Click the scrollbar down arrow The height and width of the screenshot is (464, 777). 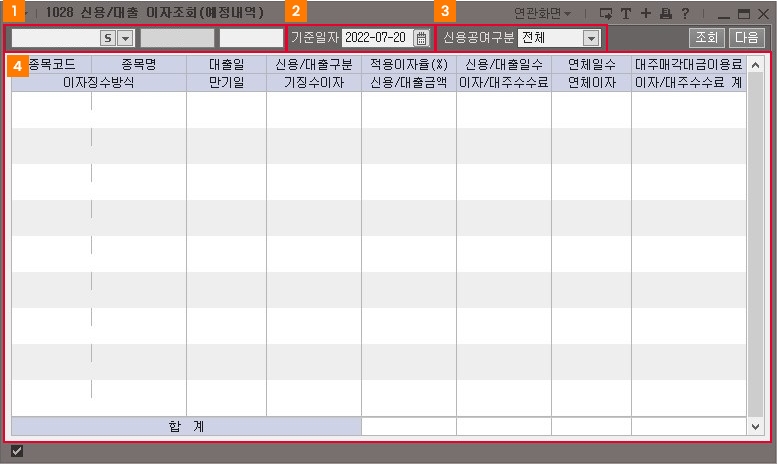pyautogui.click(x=755, y=427)
